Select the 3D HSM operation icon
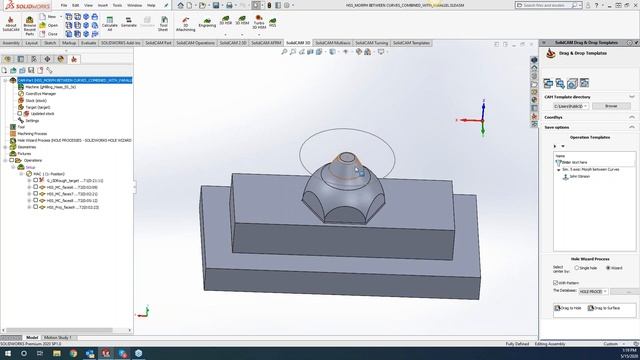This screenshot has height=360, width=640. (242, 21)
